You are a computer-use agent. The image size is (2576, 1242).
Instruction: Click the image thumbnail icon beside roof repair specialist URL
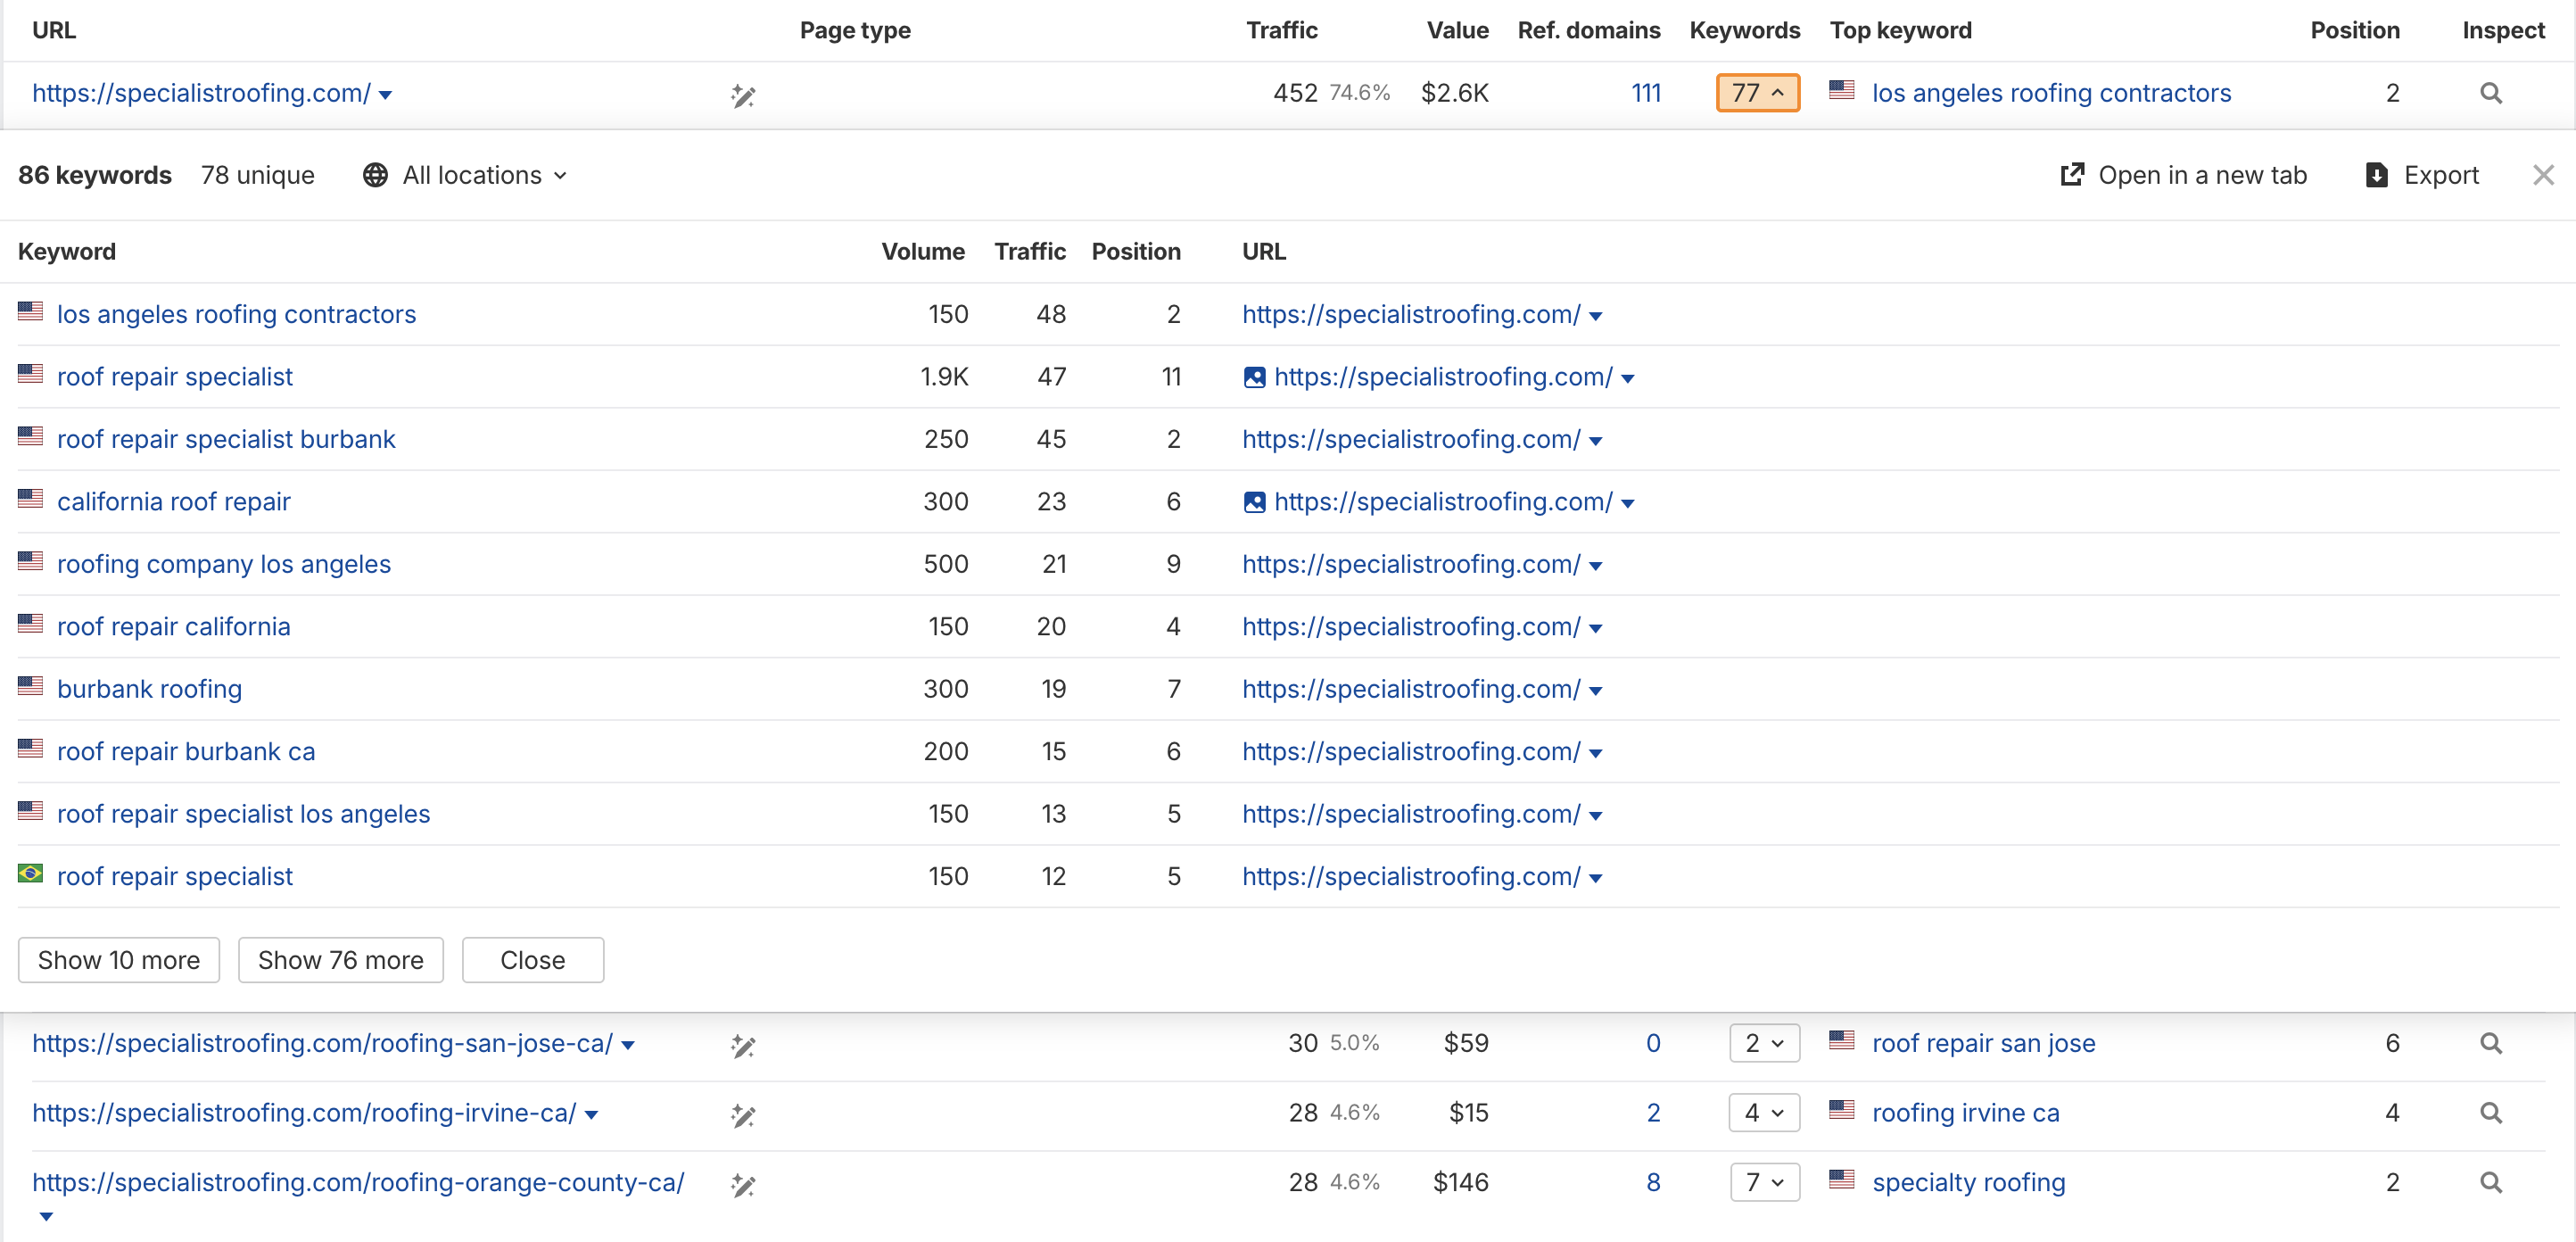coord(1256,377)
